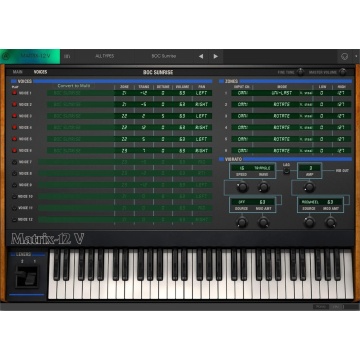Click the Vibrato amp Source knob
The width and height of the screenshot is (360, 360).
[x=309, y=222]
